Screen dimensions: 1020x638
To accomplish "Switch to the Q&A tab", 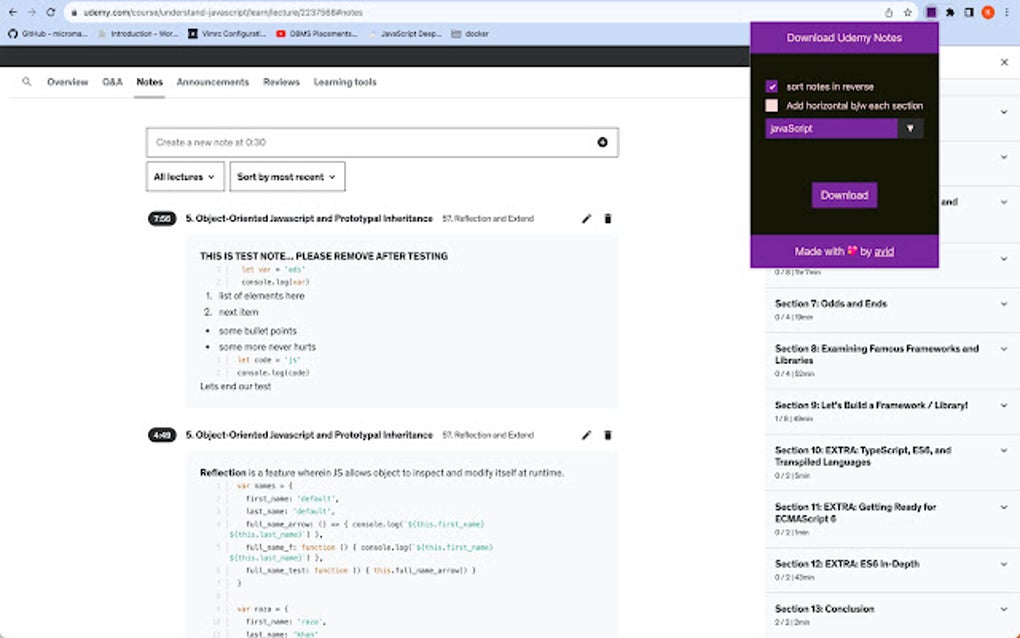I will (112, 82).
